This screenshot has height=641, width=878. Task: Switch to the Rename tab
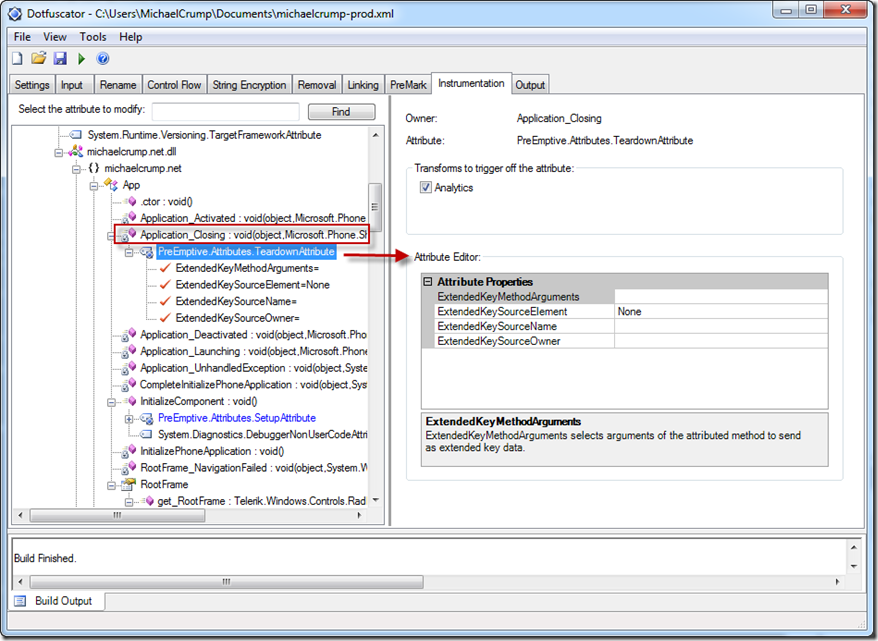click(118, 85)
